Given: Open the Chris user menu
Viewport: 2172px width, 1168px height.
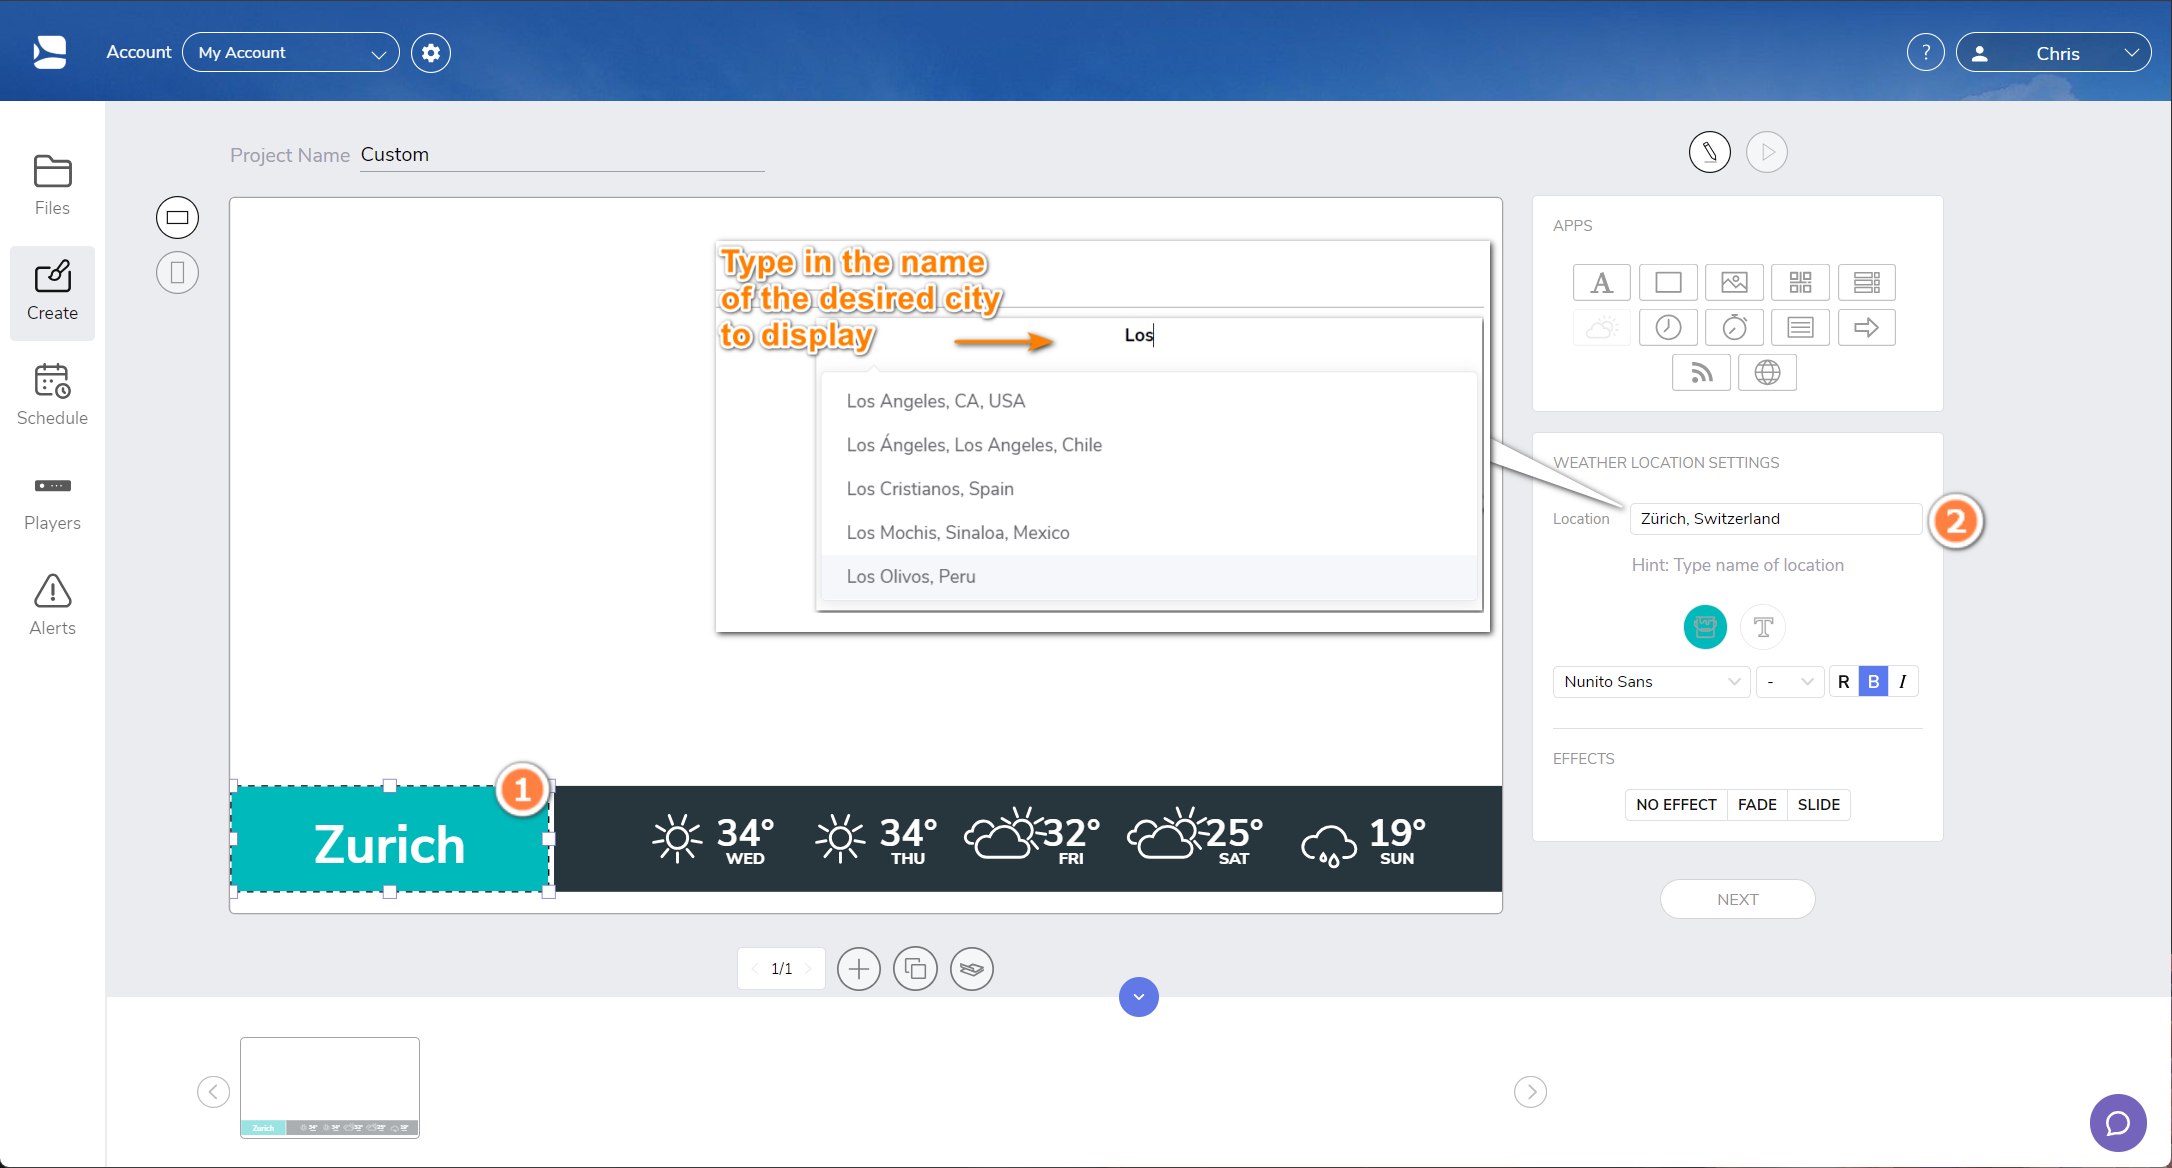Looking at the screenshot, I should pyautogui.click(x=2053, y=53).
